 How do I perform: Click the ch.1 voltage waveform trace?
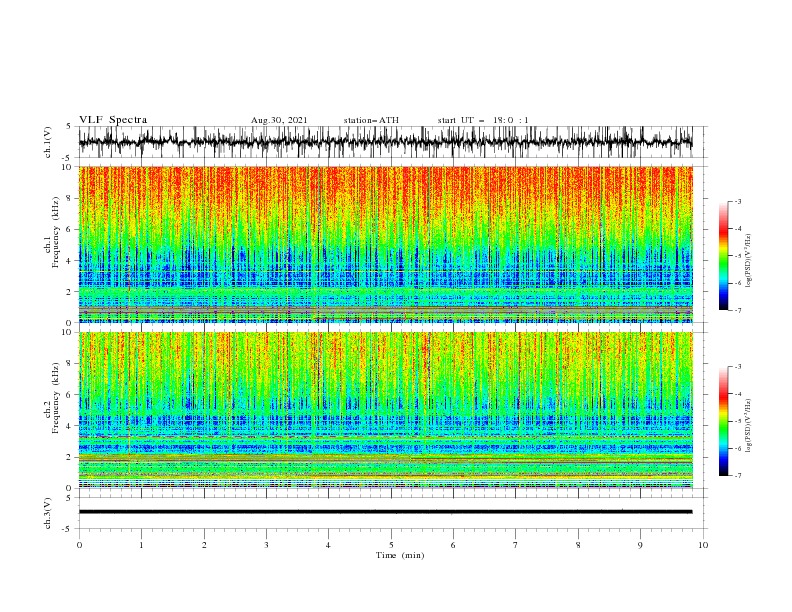[385, 142]
